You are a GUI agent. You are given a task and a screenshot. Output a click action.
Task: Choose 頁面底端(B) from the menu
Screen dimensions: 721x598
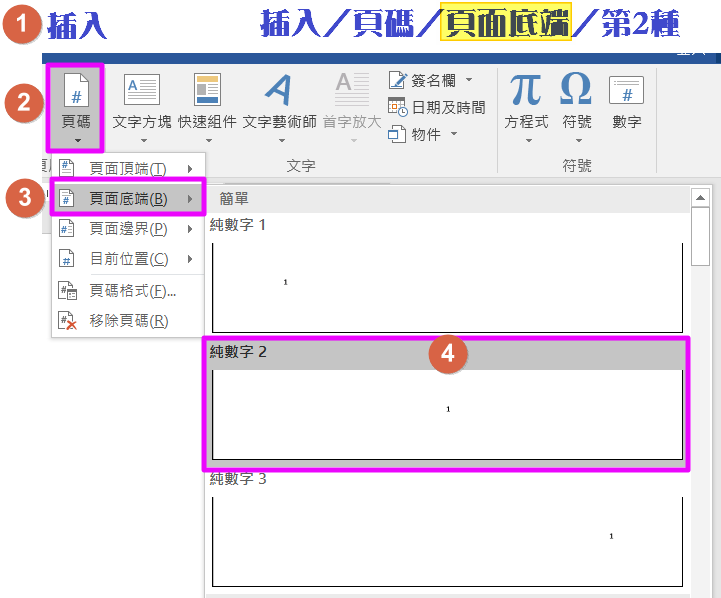coord(128,199)
